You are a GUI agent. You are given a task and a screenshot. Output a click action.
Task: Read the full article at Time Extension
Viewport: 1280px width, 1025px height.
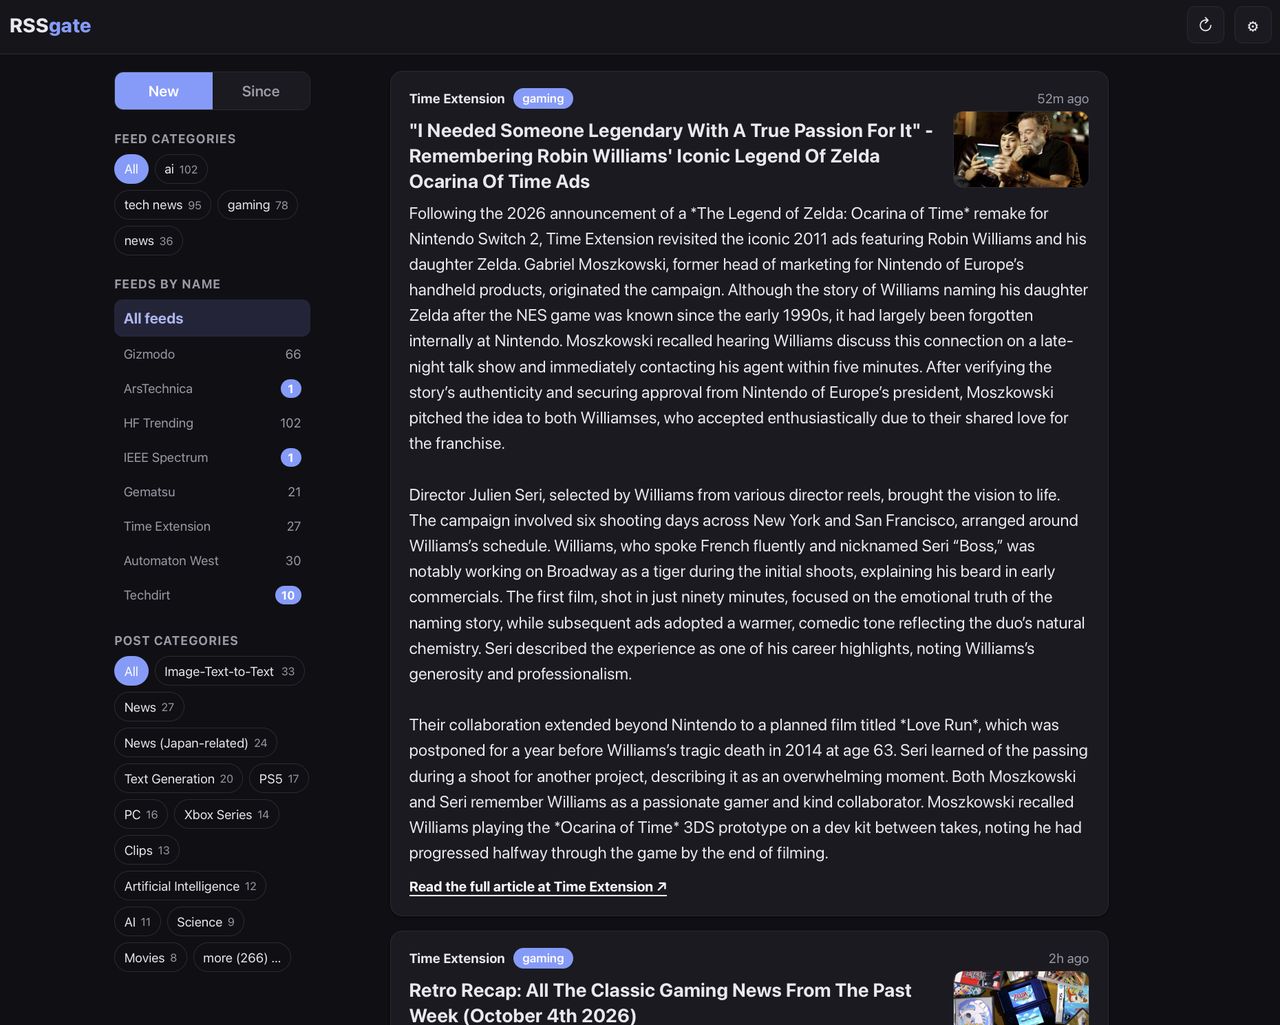[x=538, y=887]
